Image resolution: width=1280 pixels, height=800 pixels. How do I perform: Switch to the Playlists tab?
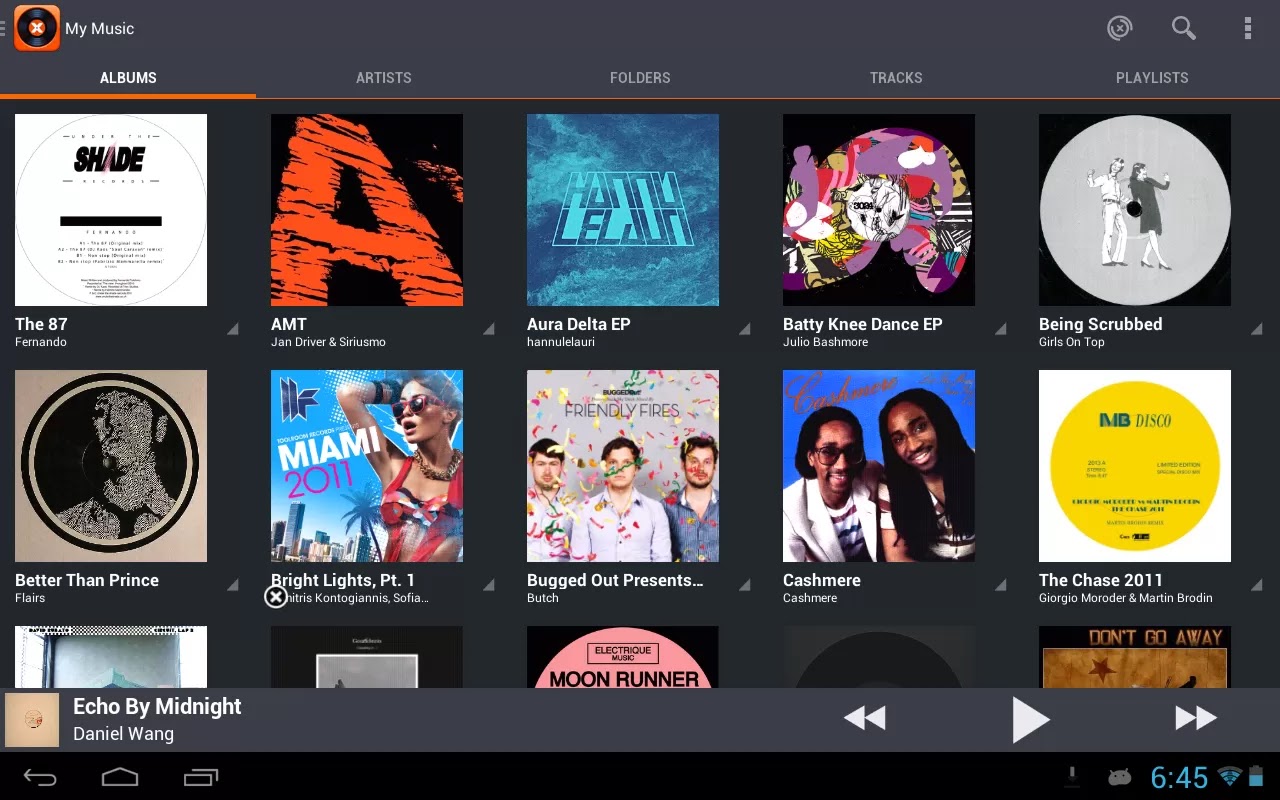(1152, 77)
